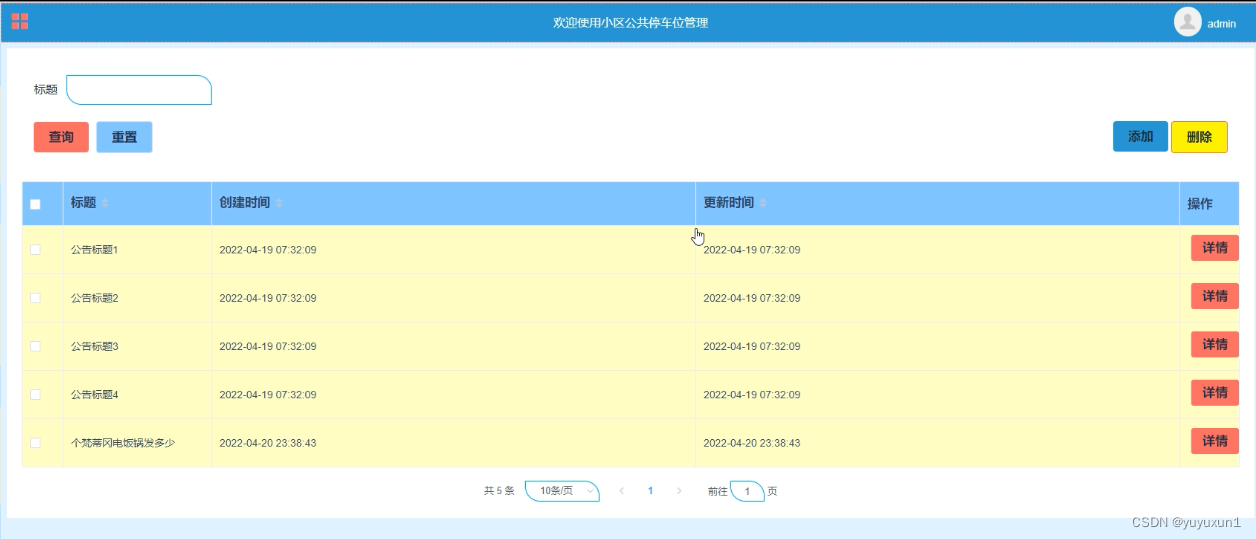The image size is (1256, 539).
Task: Sort by 创建时间 column sort arrows
Action: 280,203
